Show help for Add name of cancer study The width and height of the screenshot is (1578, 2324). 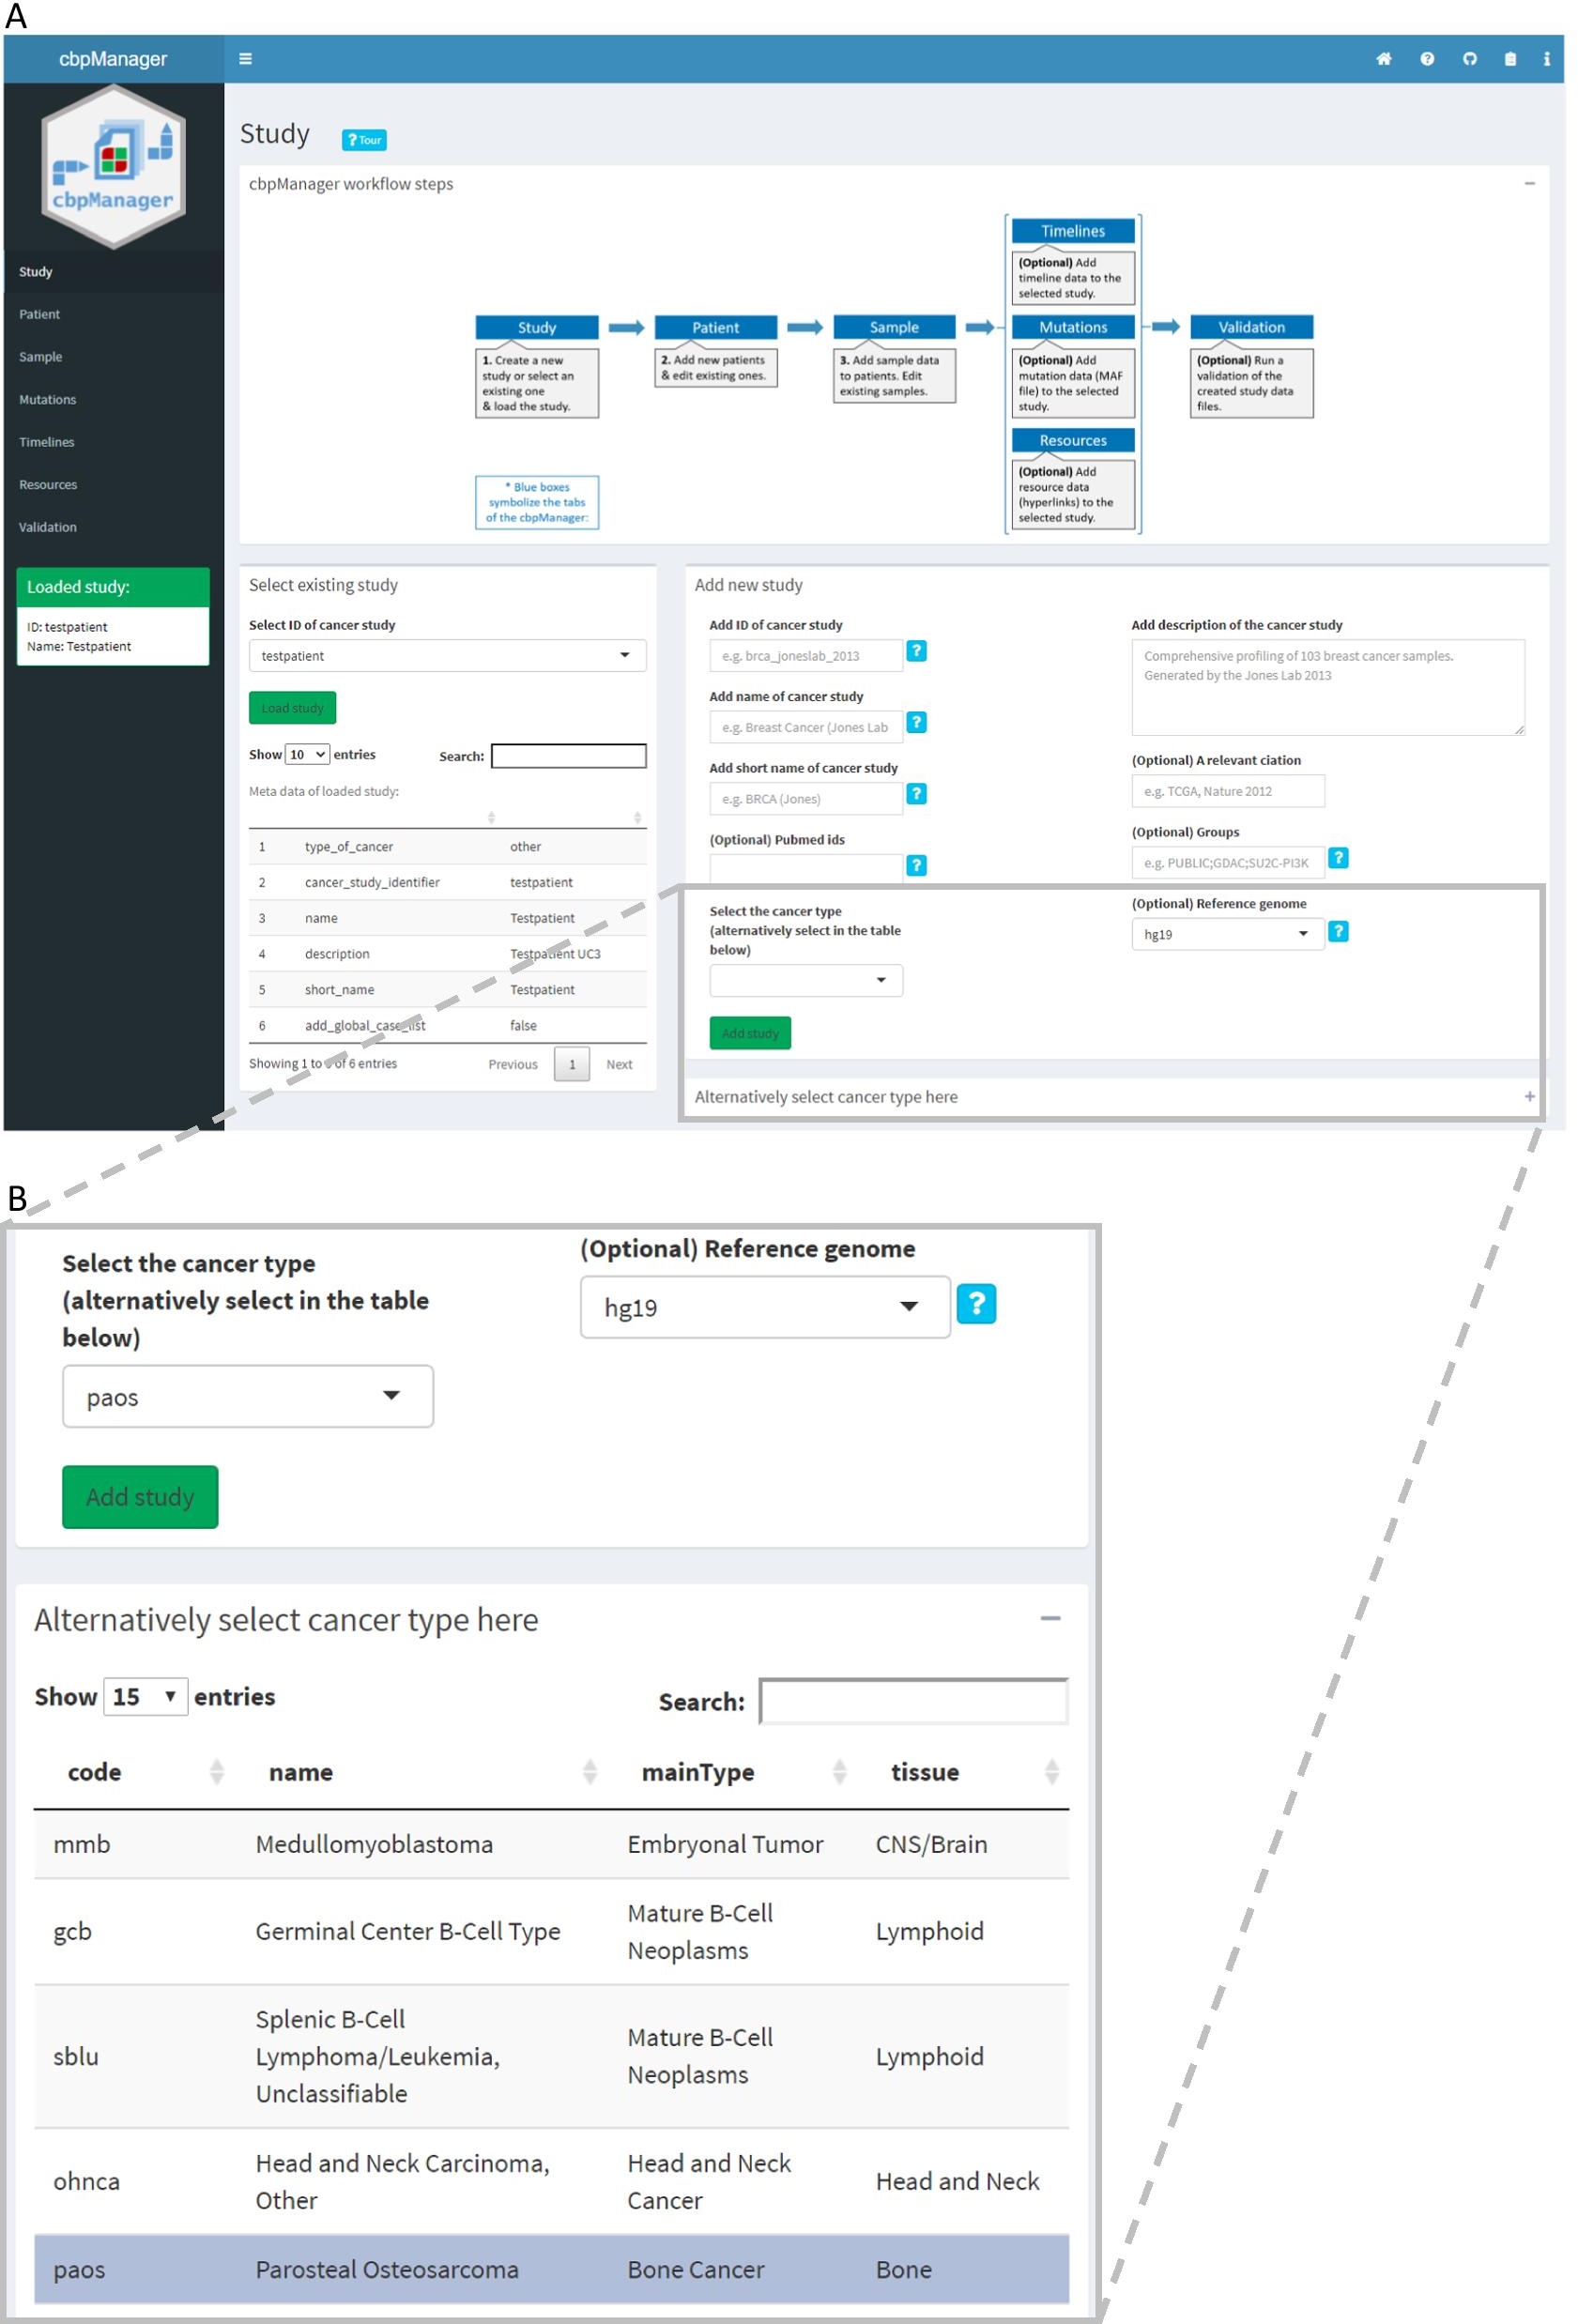tap(916, 722)
